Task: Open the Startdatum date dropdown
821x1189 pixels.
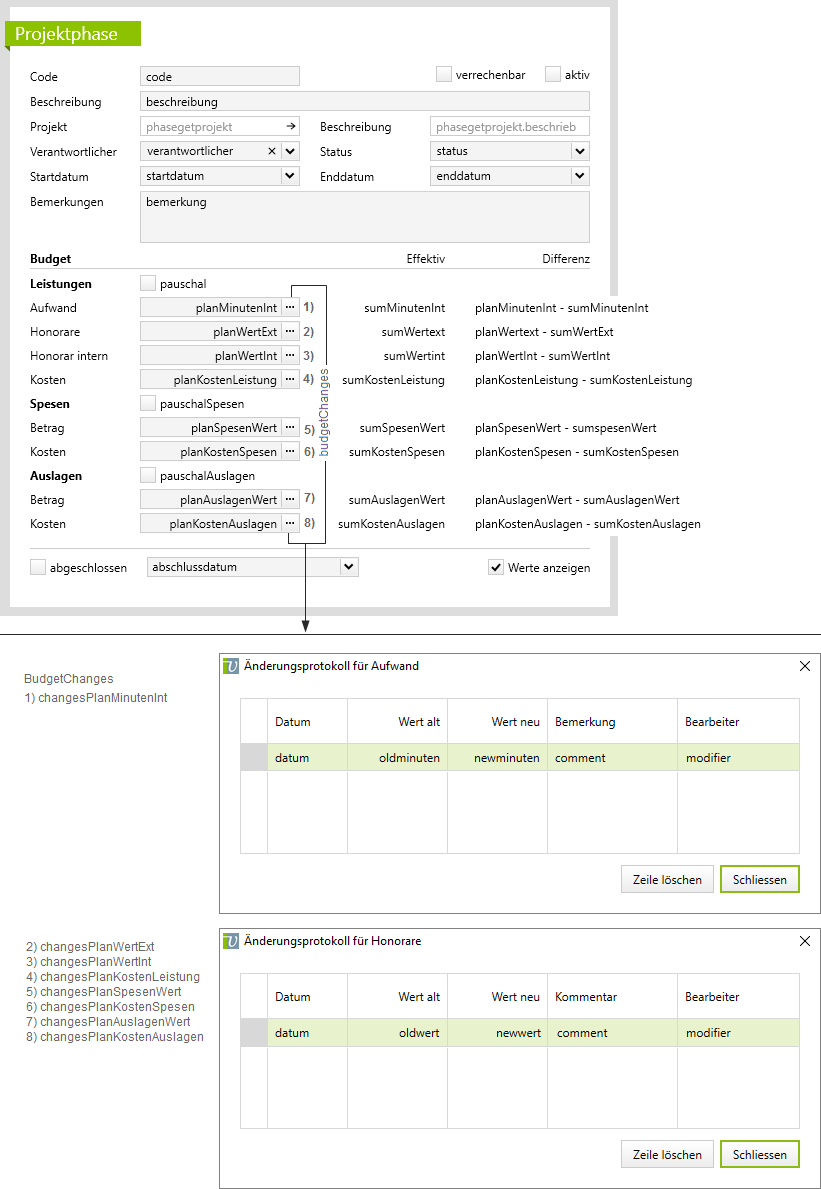Action: [290, 176]
